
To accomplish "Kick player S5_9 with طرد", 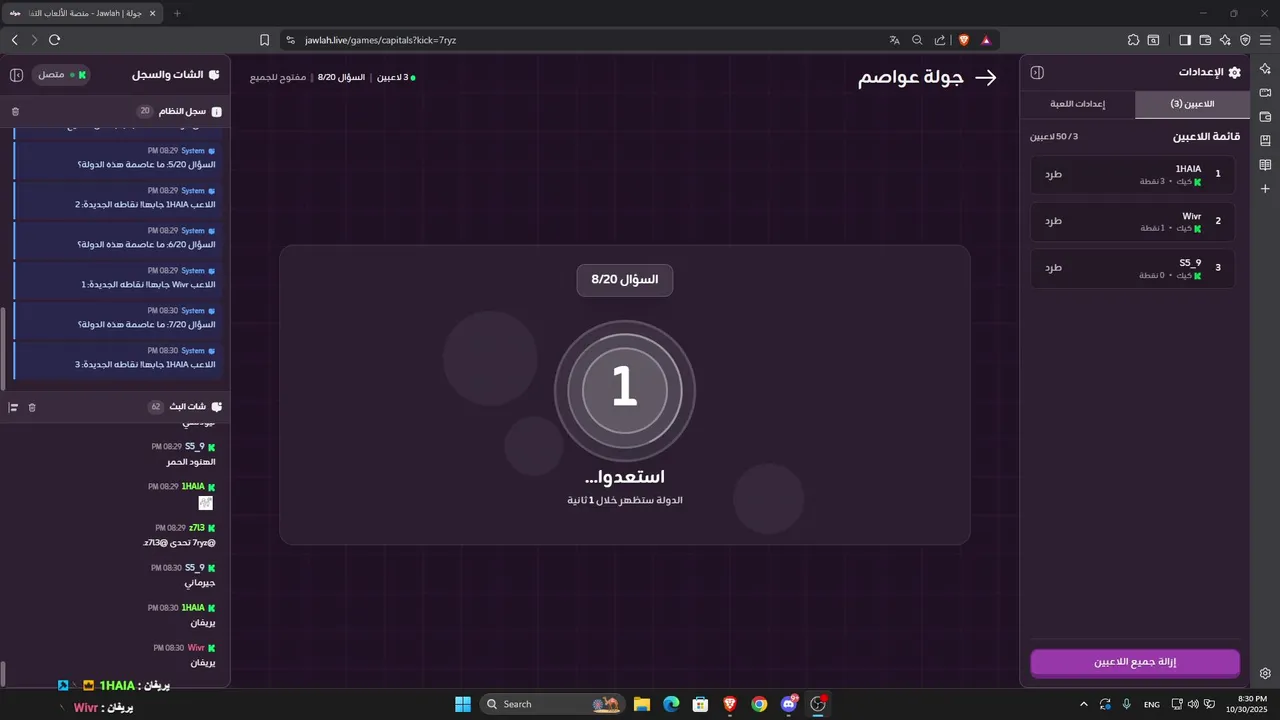I will 1053,268.
